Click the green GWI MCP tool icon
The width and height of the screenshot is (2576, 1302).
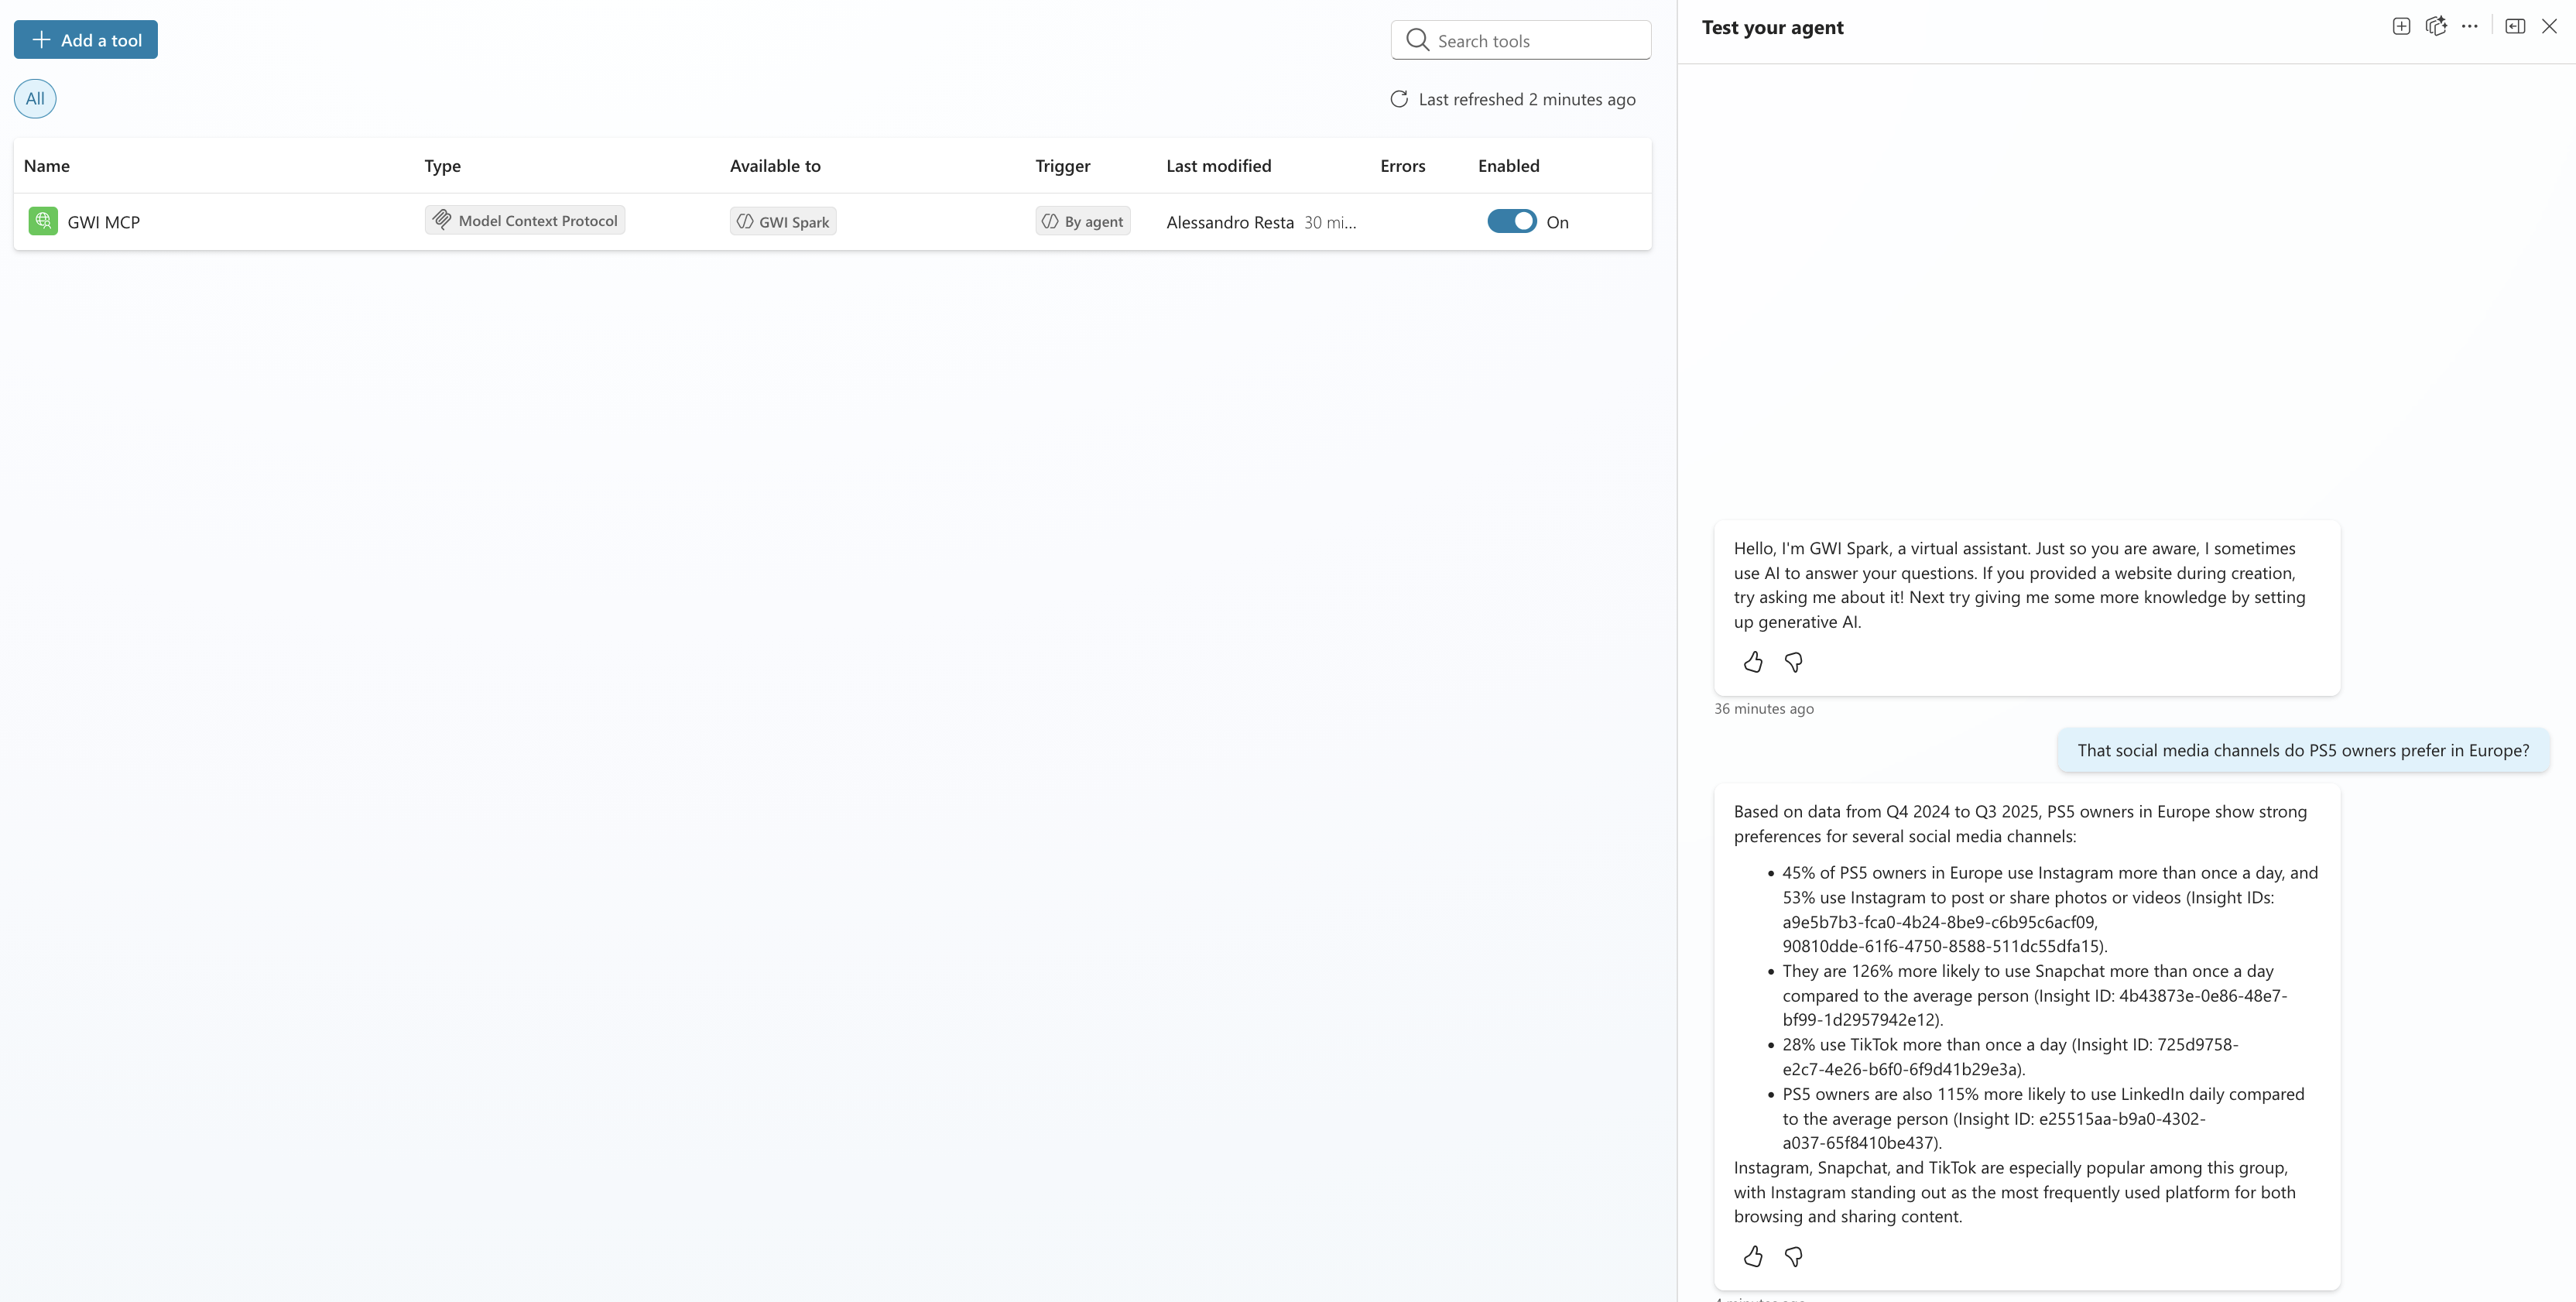[43, 221]
